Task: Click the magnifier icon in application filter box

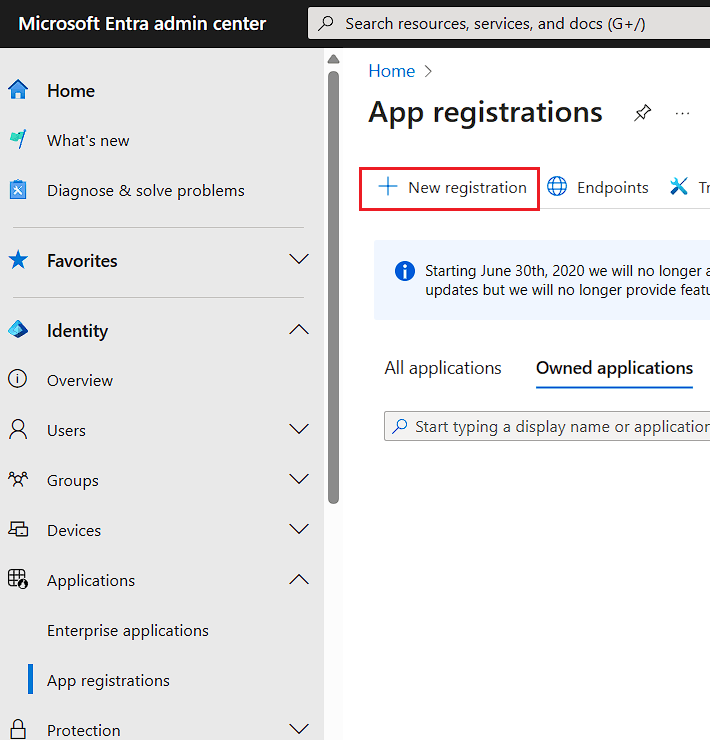Action: 400,426
